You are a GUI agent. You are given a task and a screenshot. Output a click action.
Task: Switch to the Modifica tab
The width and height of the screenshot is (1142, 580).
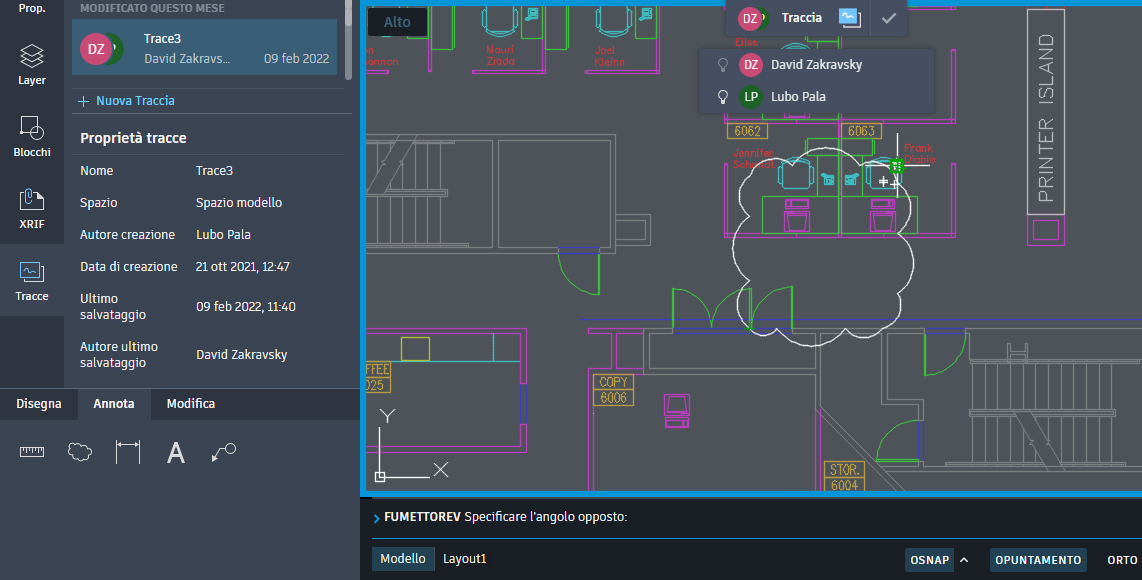[x=191, y=404]
